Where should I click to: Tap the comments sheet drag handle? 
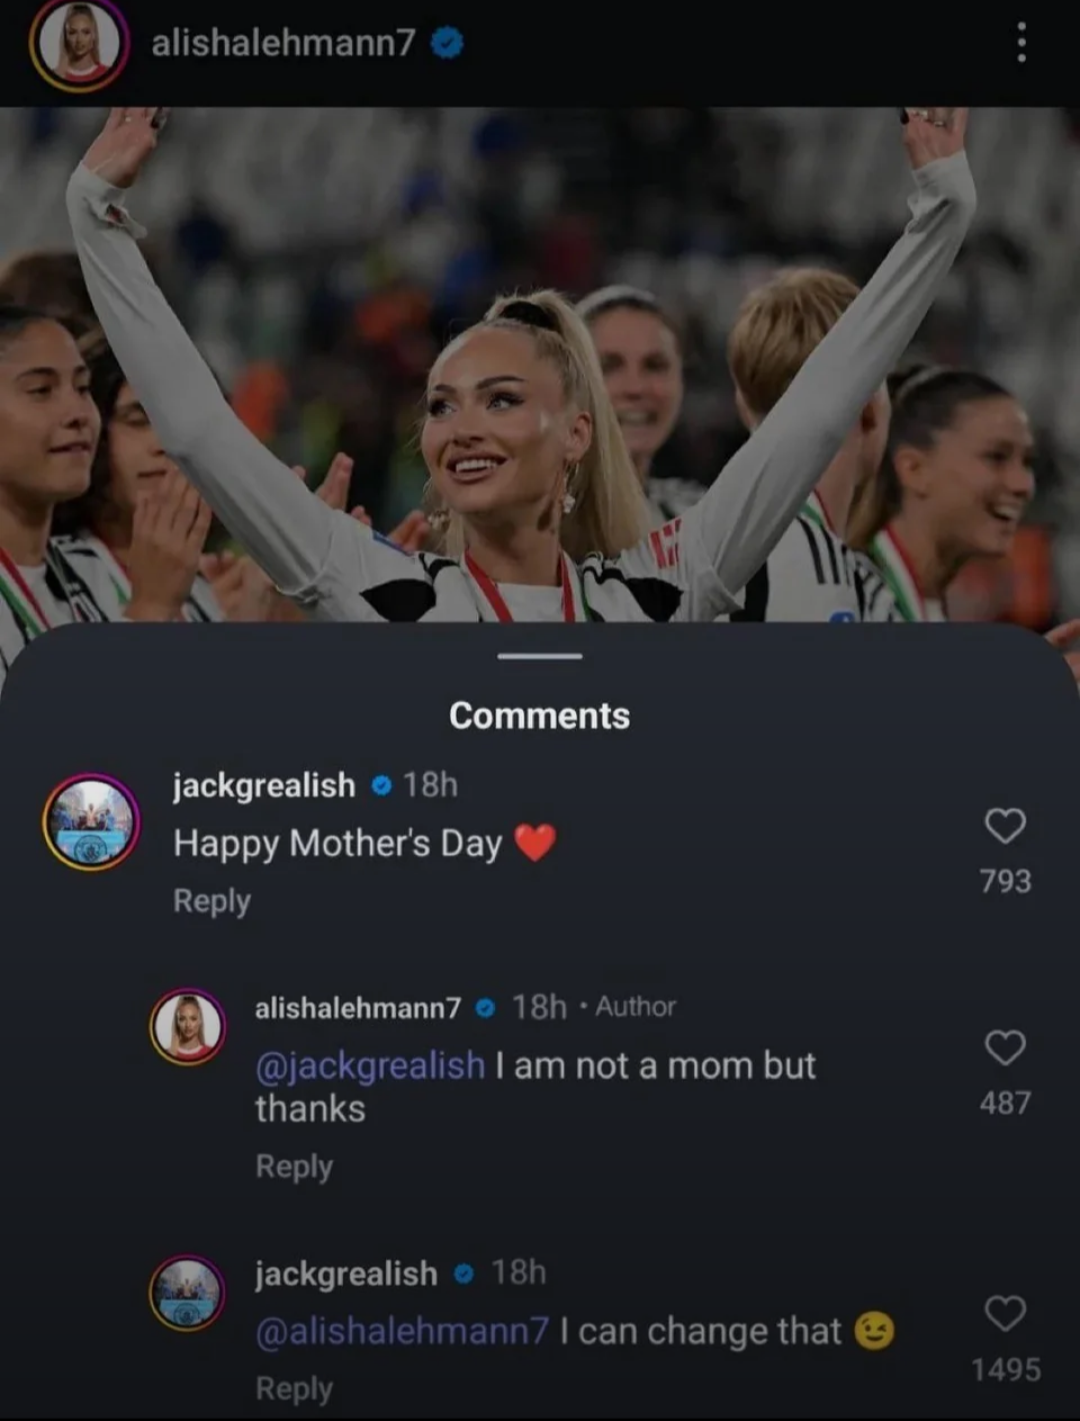[540, 657]
